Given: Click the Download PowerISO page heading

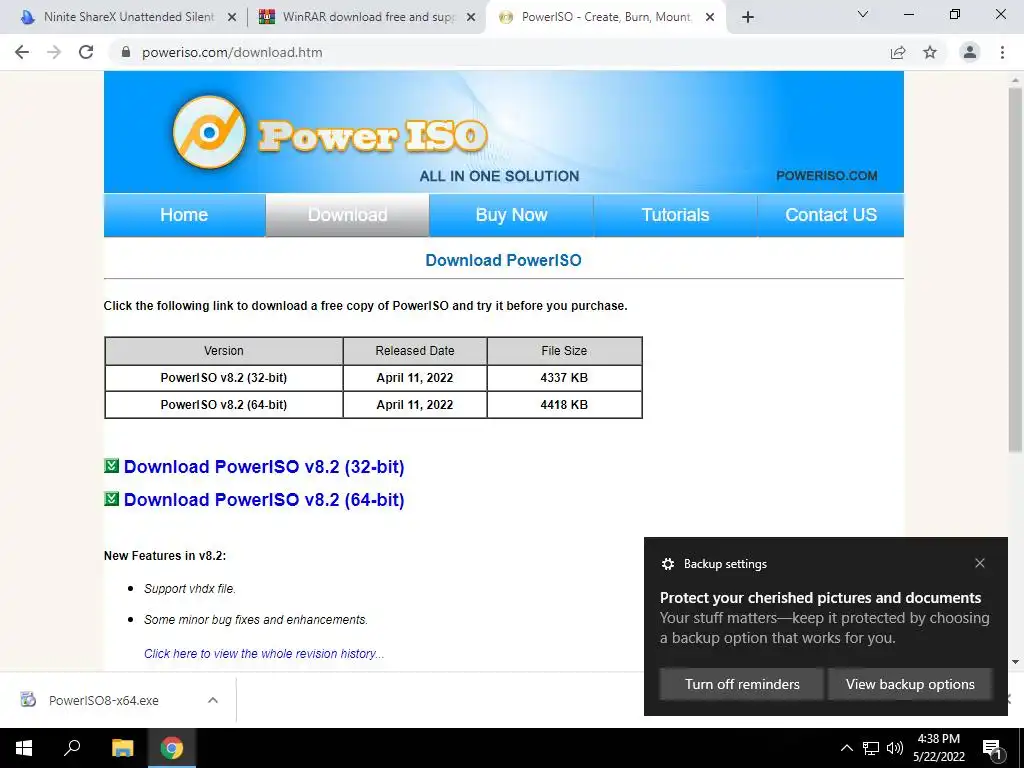Looking at the screenshot, I should [504, 260].
